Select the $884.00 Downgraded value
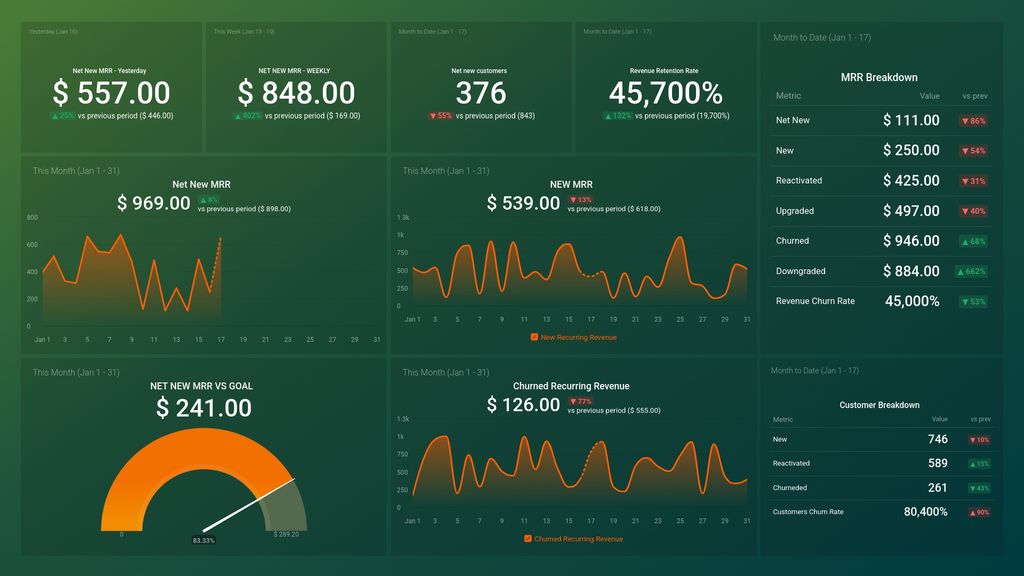The height and width of the screenshot is (576, 1024). point(911,270)
